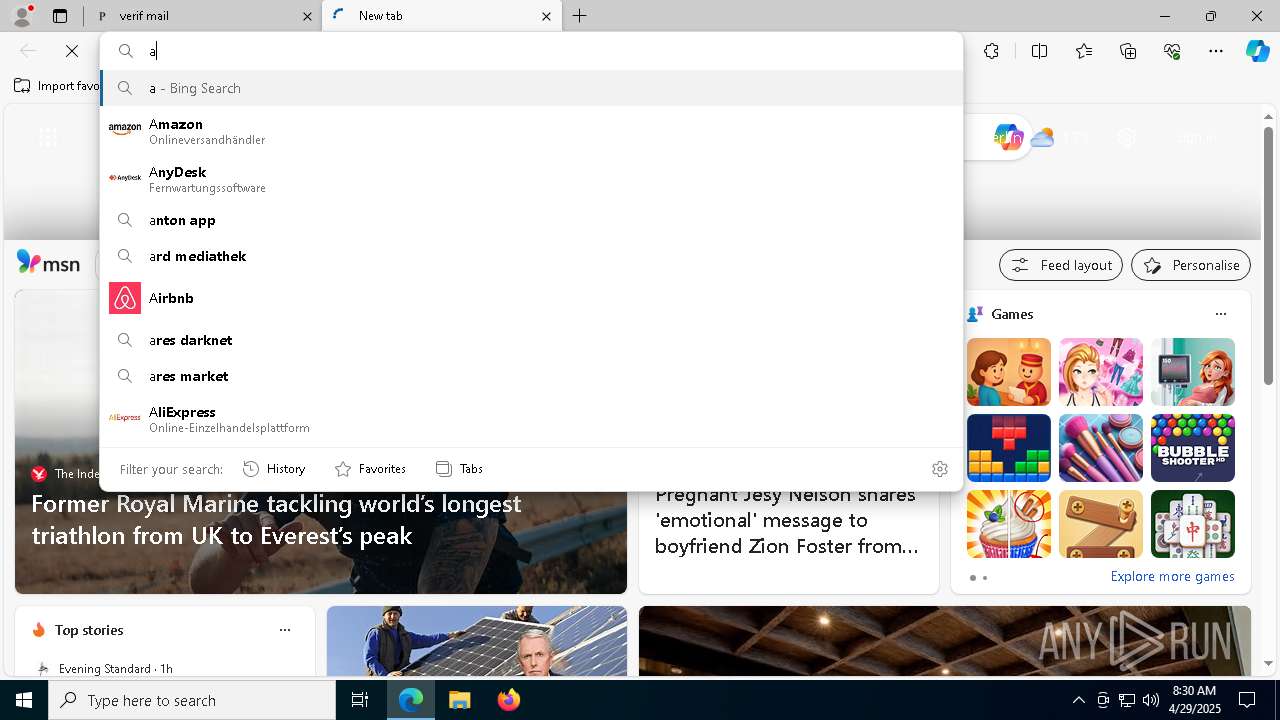Open Task View on the taskbar
The width and height of the screenshot is (1280, 720).
[360, 700]
